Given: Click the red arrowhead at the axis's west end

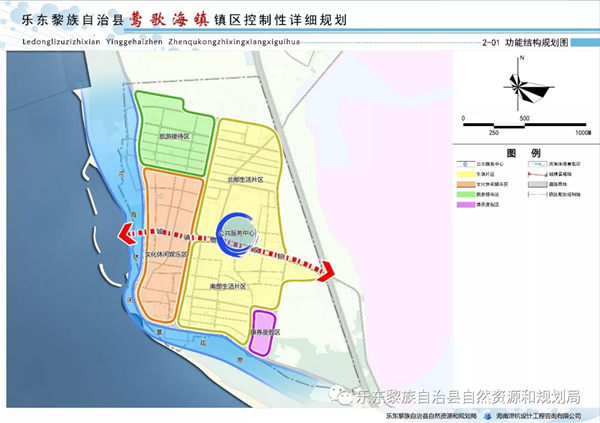Looking at the screenshot, I should pyautogui.click(x=127, y=234).
